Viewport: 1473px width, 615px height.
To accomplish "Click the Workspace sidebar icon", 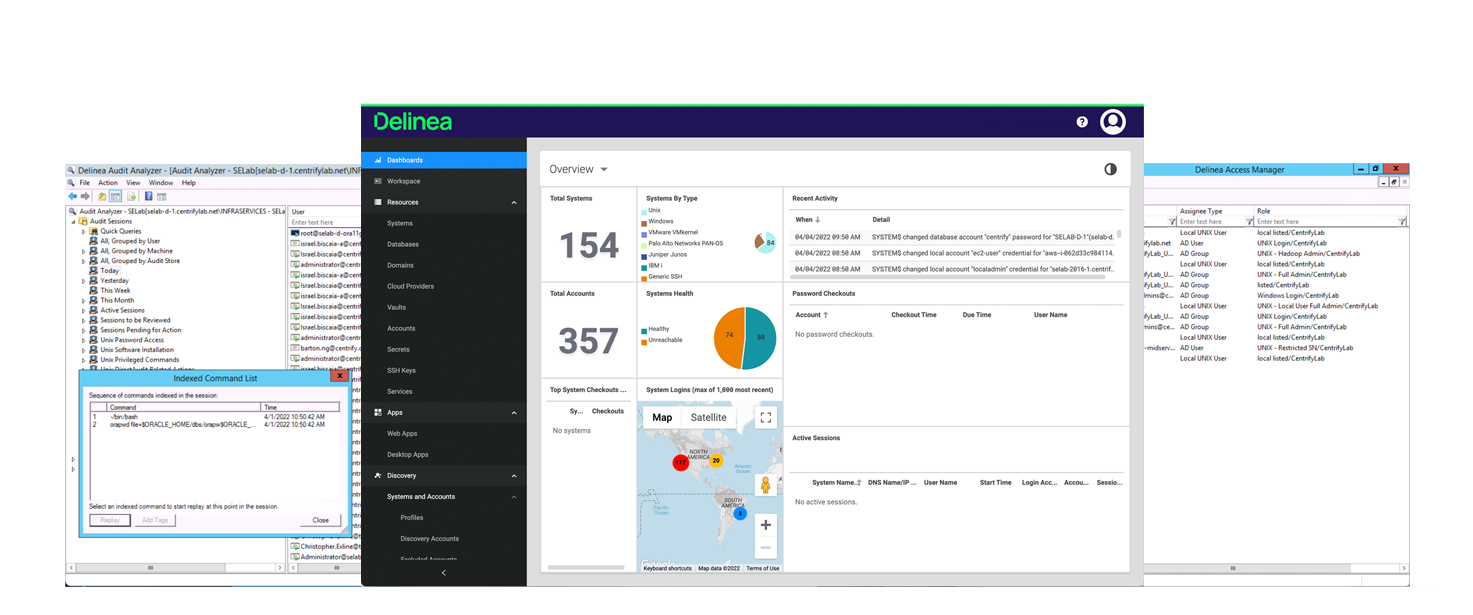I will click(377, 181).
